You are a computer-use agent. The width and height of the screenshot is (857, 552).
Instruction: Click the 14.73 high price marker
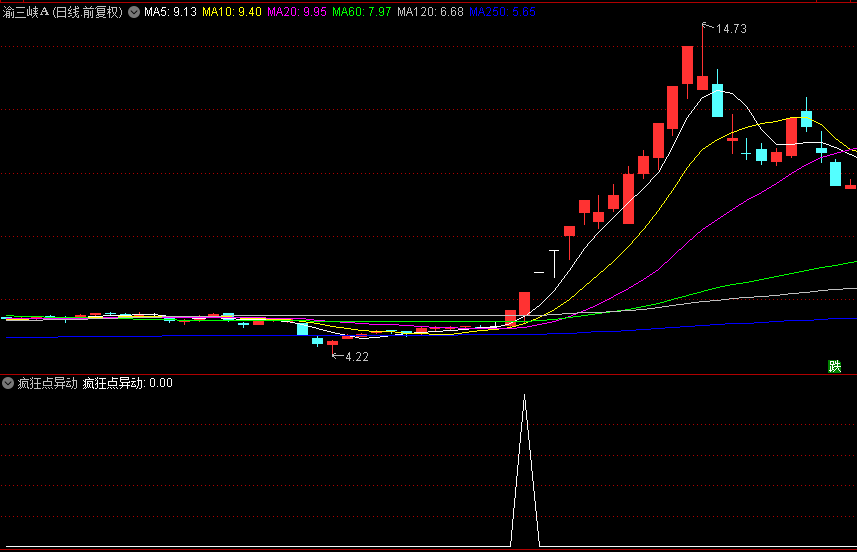(730, 29)
